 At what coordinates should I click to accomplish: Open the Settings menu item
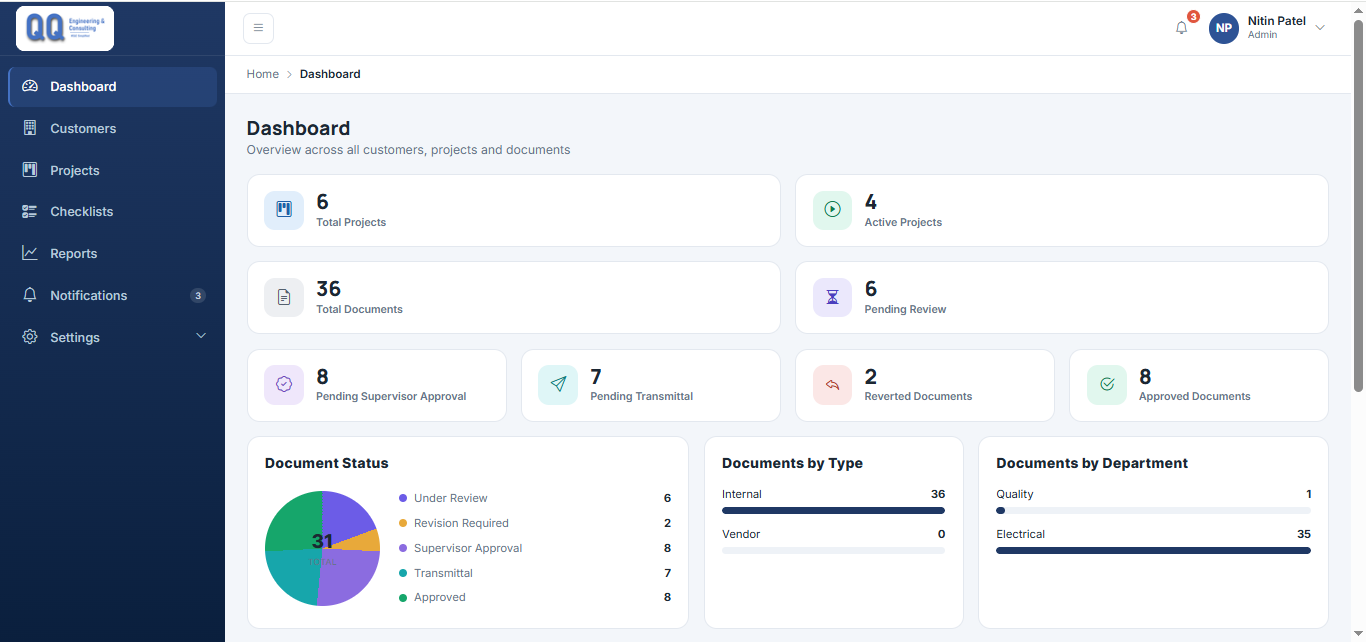coord(112,337)
